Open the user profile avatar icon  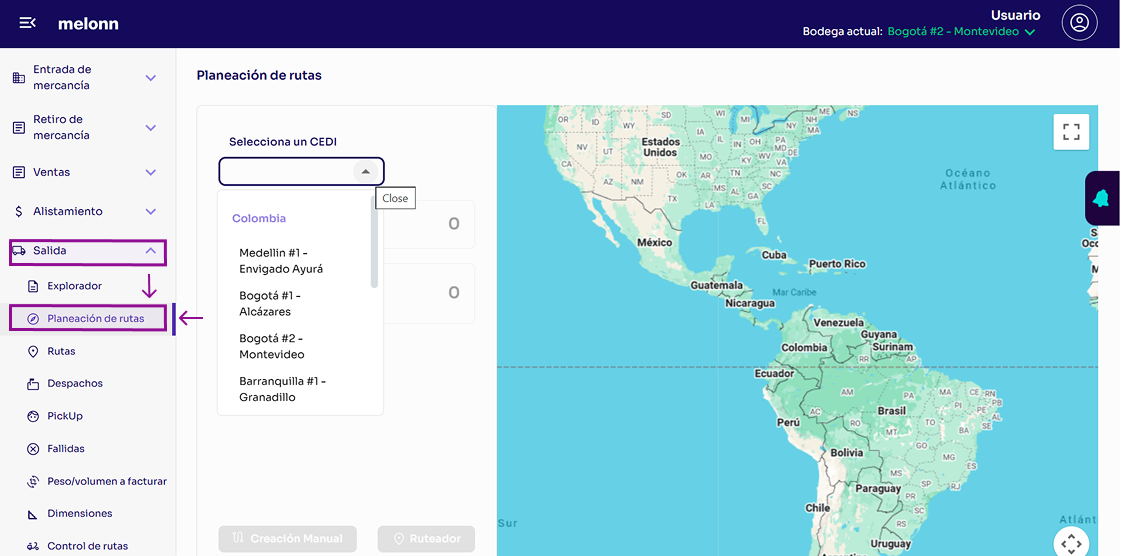[x=1079, y=23]
